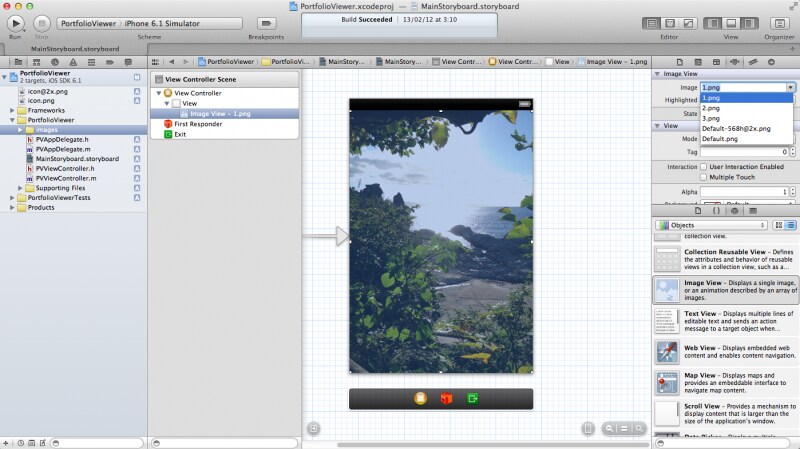Open PVViewController.m file
The width and height of the screenshot is (800, 449).
point(66,178)
